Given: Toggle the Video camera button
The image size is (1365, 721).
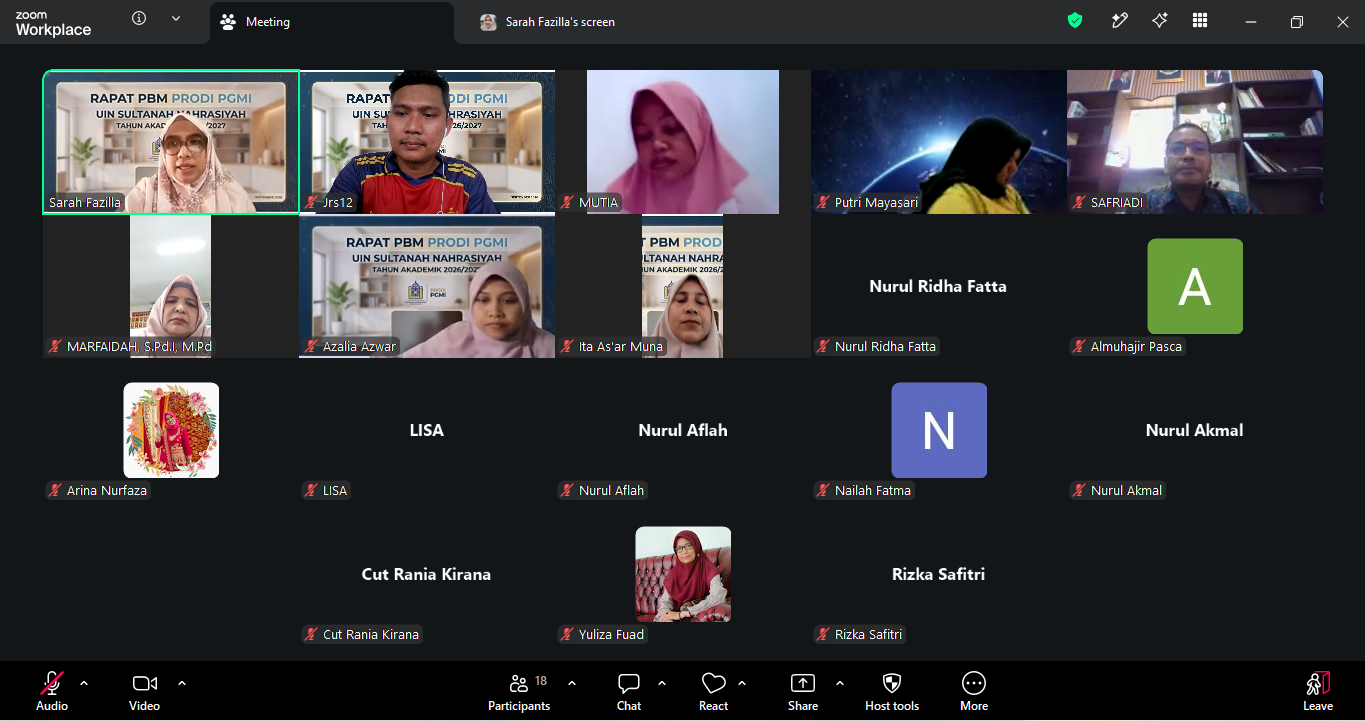Looking at the screenshot, I should [145, 683].
